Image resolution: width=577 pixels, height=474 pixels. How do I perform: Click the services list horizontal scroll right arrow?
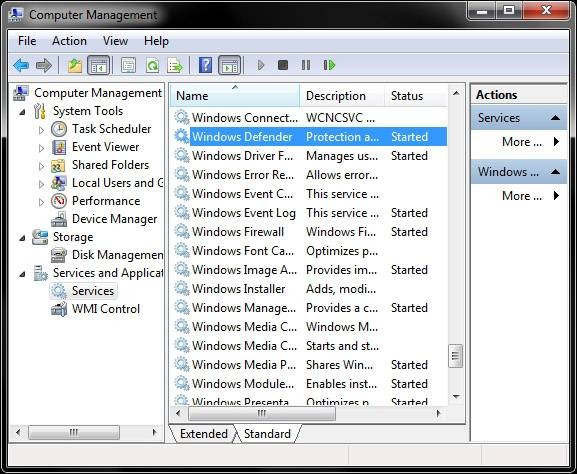pos(438,413)
